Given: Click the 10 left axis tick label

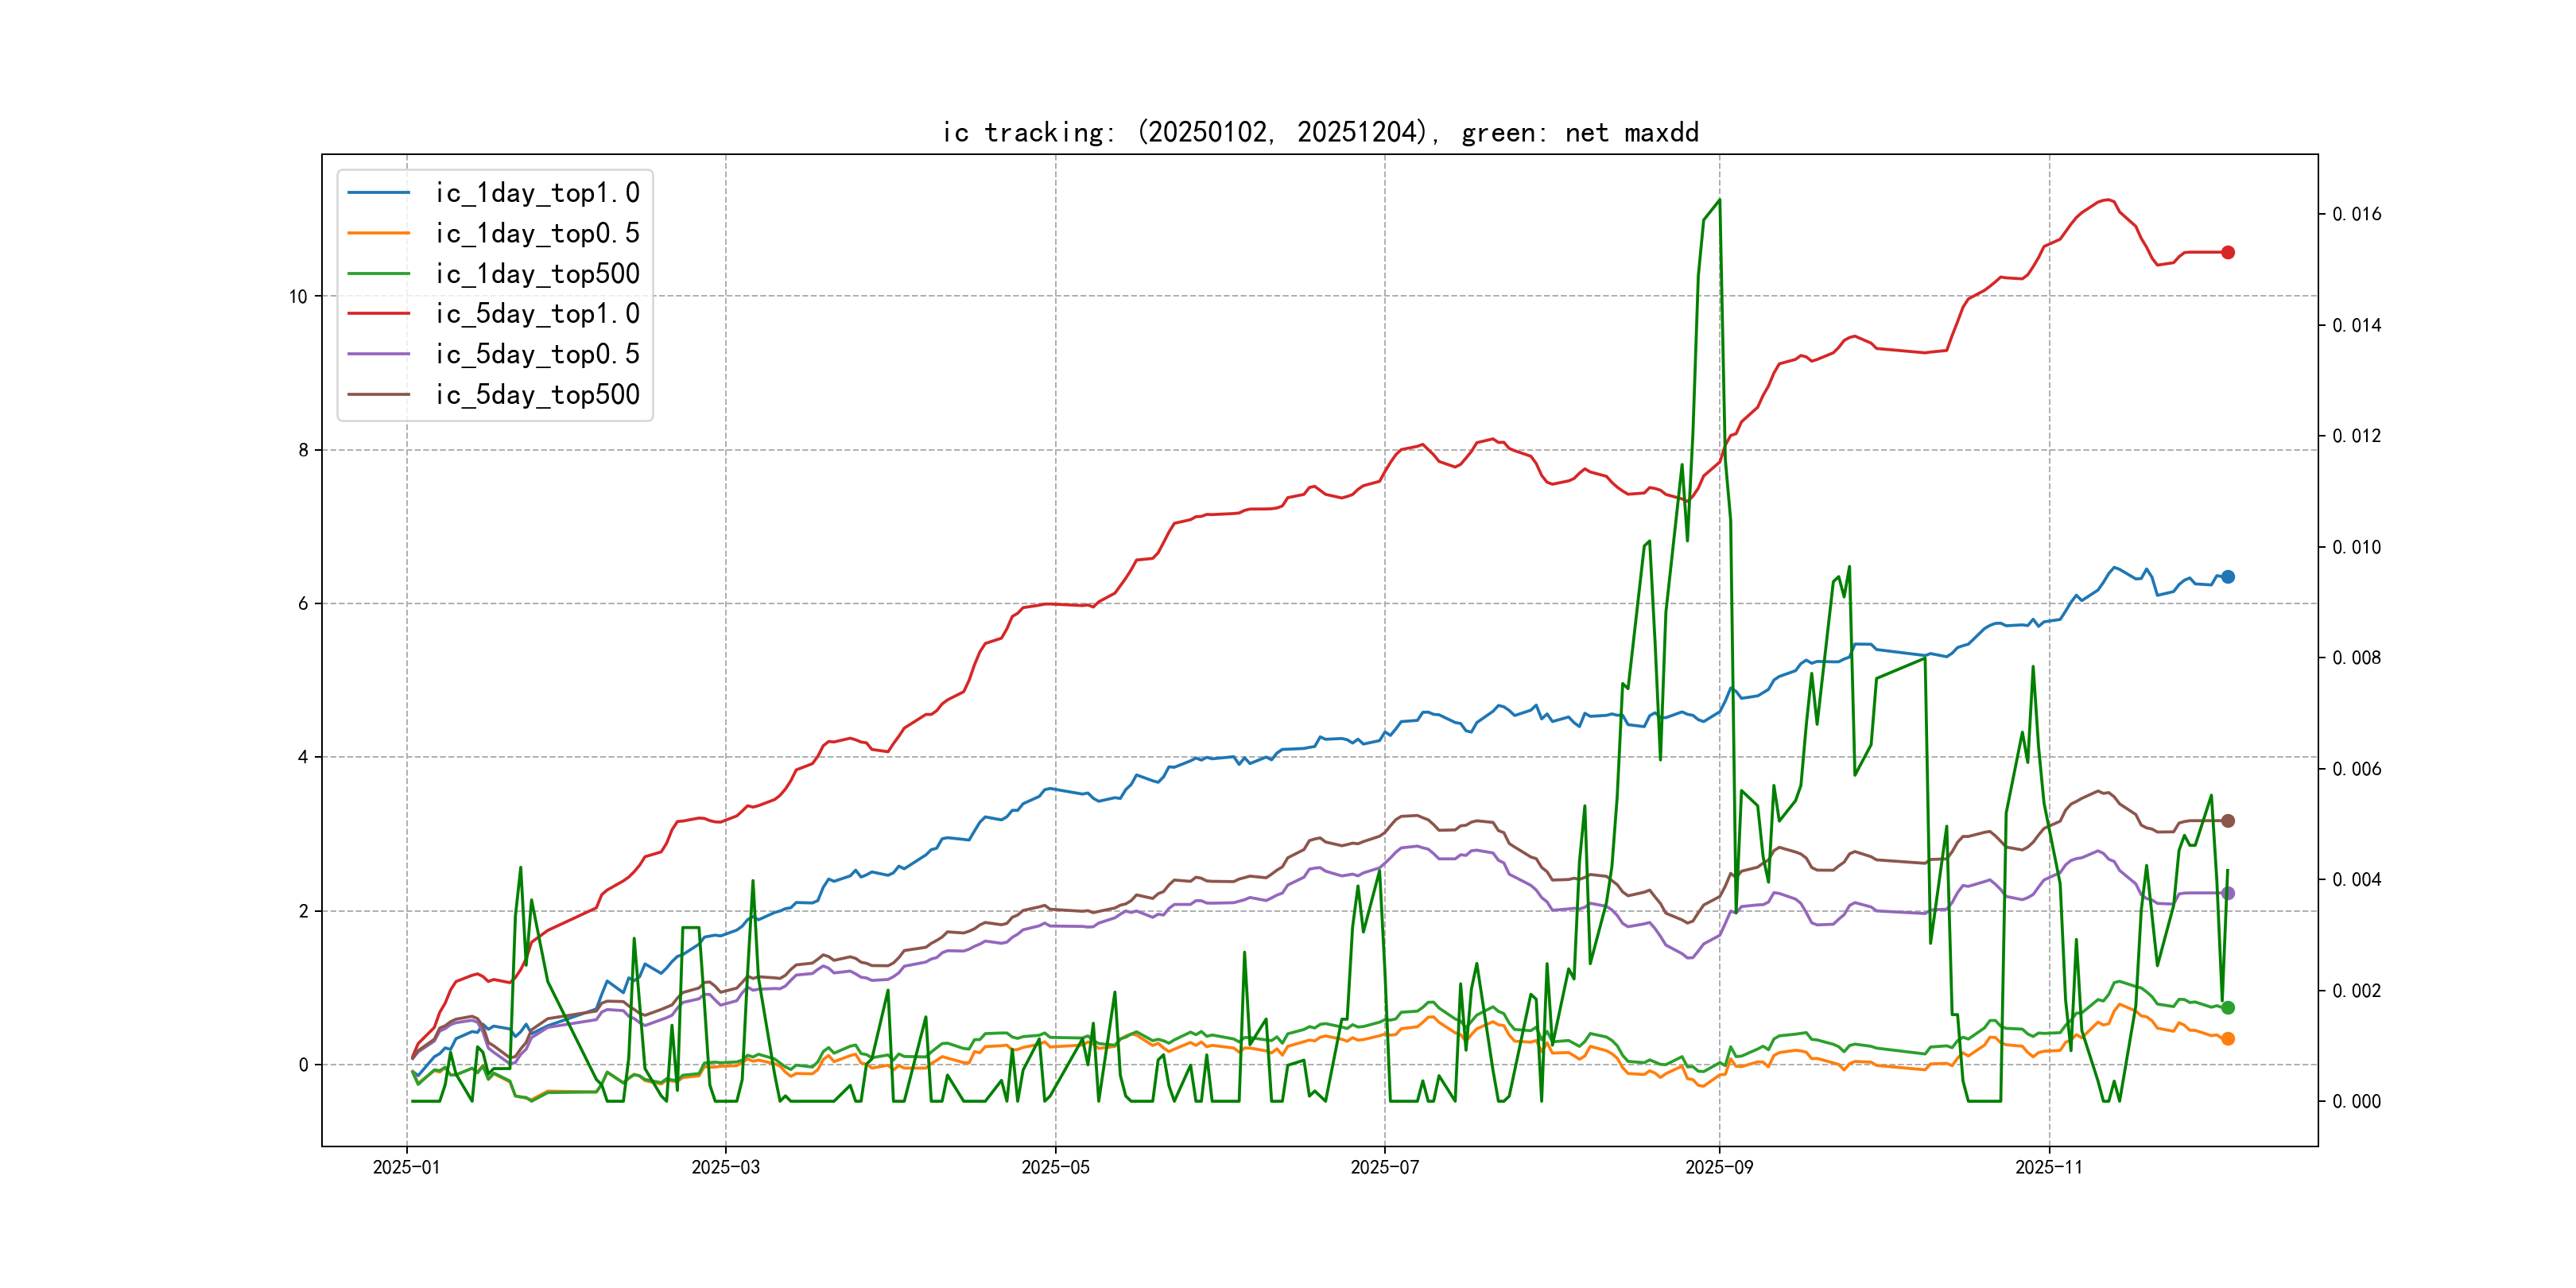Looking at the screenshot, I should coord(298,296).
